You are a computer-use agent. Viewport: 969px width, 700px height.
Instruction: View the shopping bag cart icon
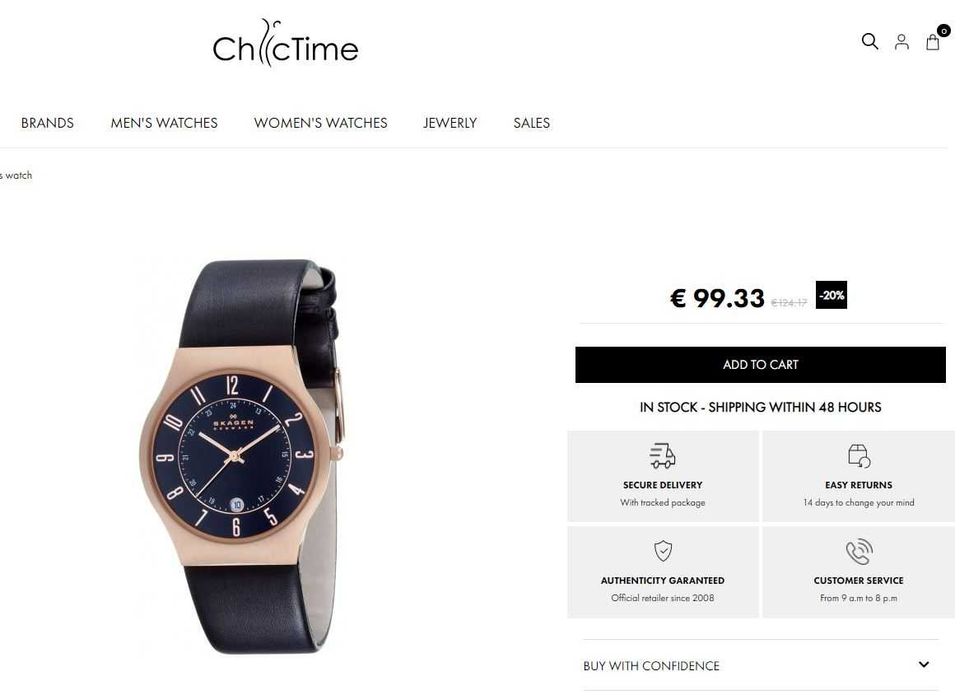933,42
